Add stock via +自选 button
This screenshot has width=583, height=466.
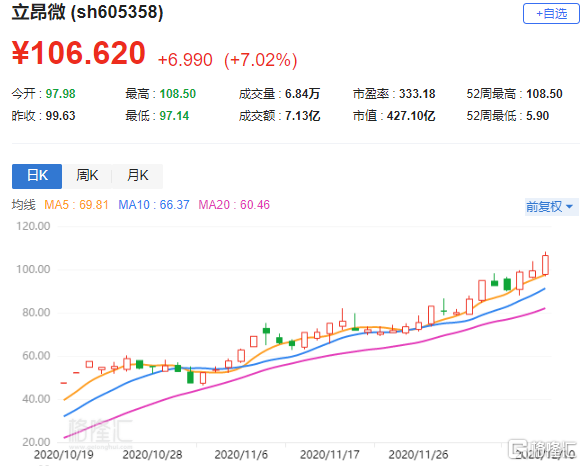click(551, 14)
